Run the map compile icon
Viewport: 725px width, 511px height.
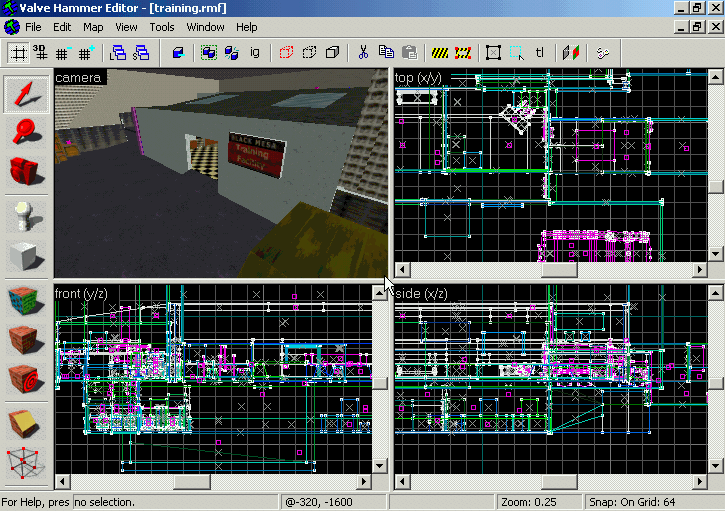point(602,53)
